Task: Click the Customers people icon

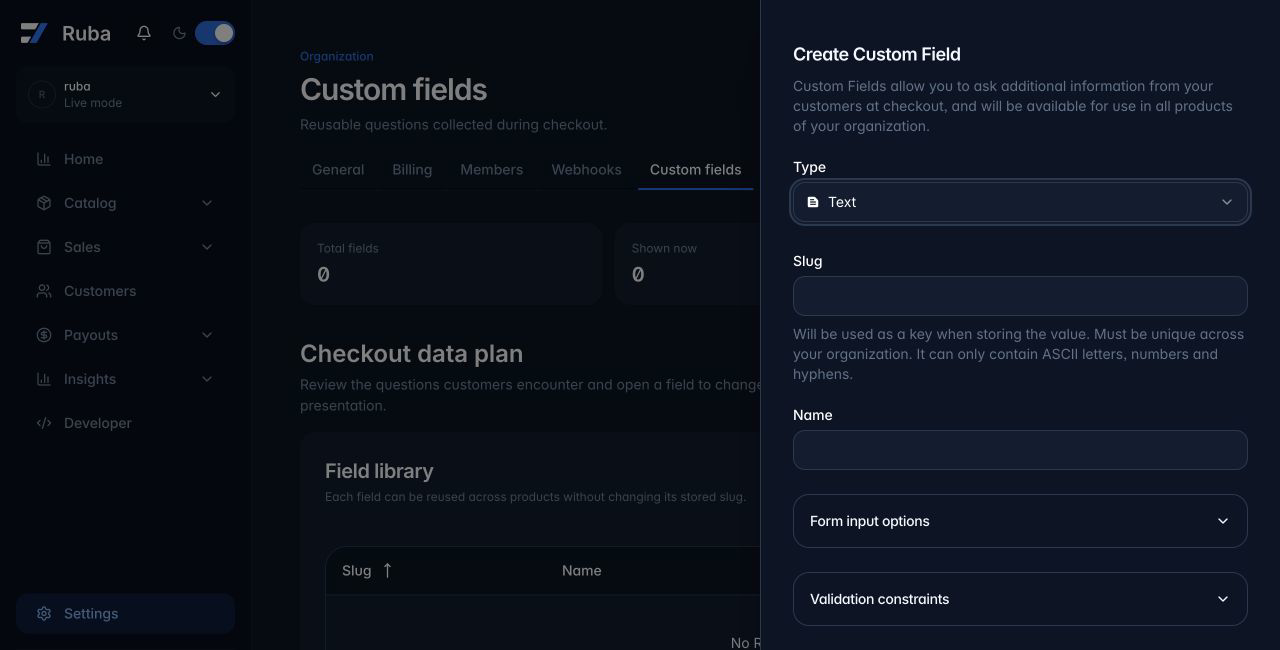Action: coord(44,291)
